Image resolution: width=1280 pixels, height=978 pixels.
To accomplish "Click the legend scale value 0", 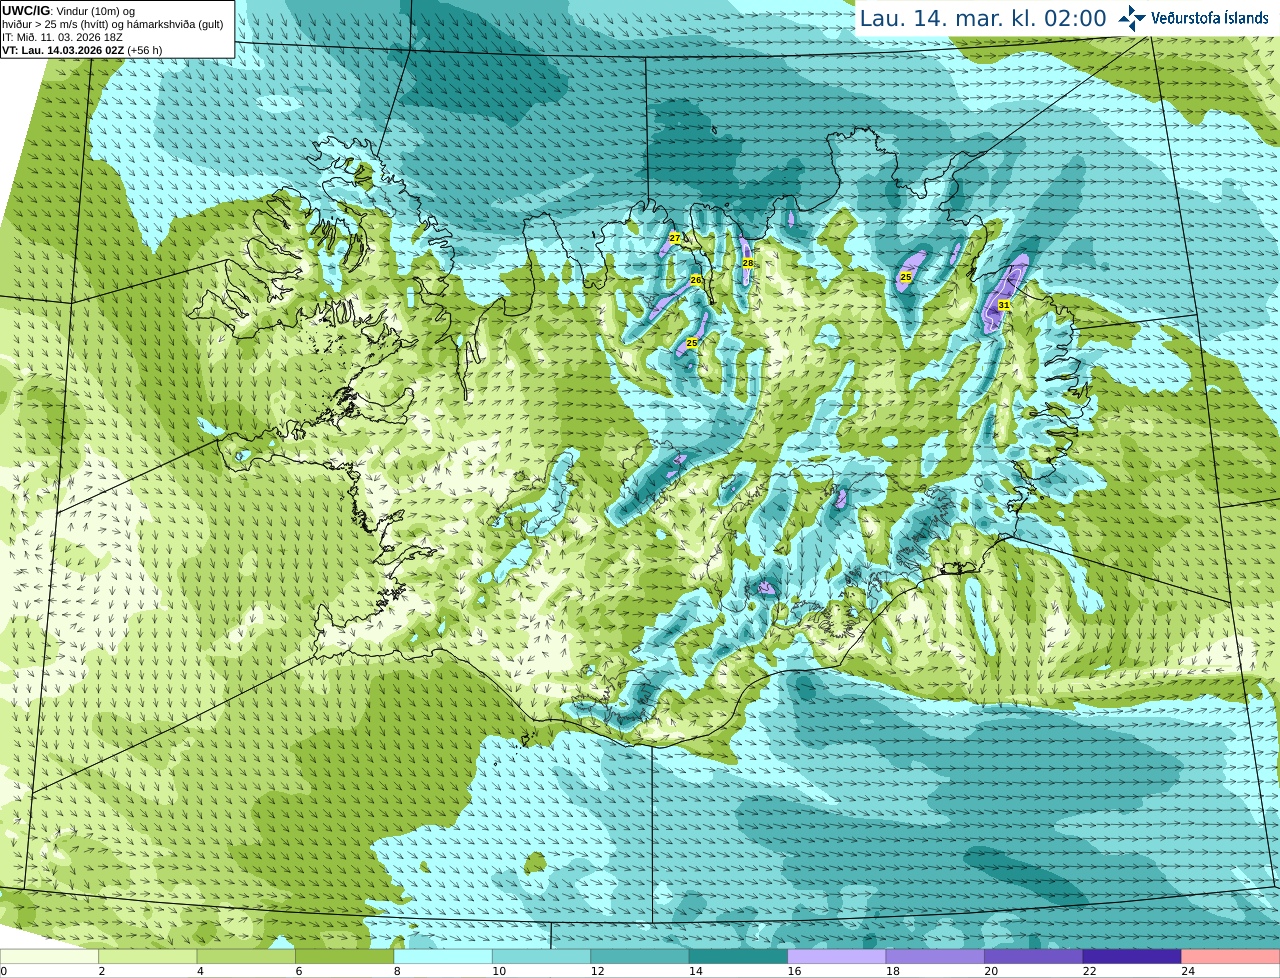I will coord(4,971).
